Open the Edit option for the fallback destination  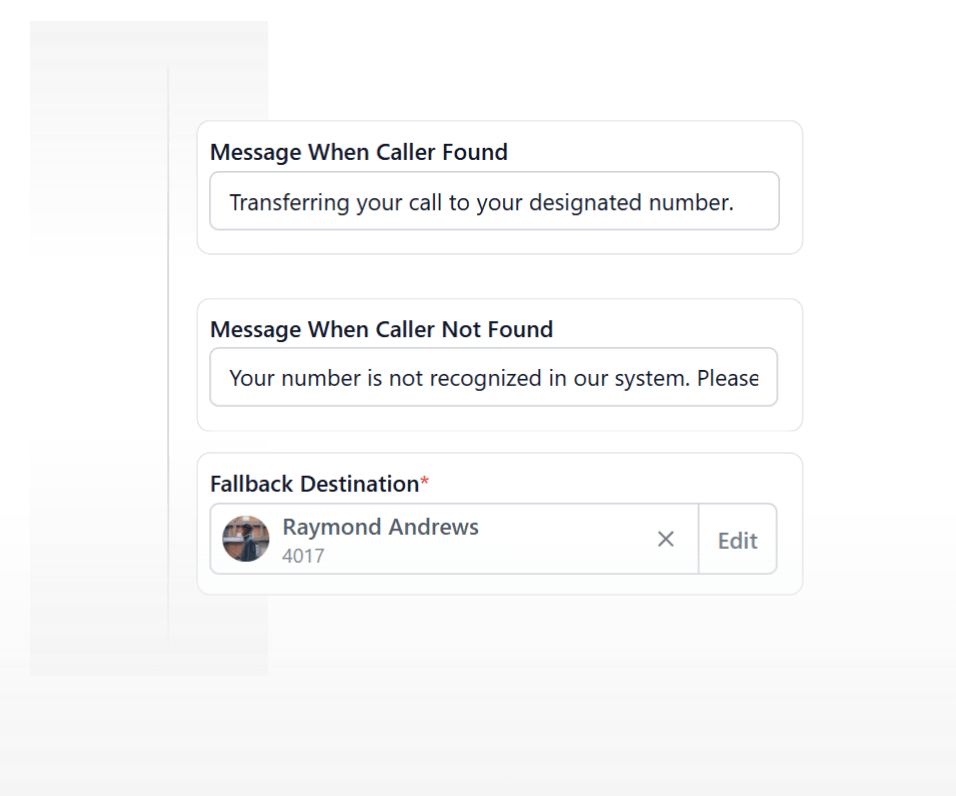[737, 539]
